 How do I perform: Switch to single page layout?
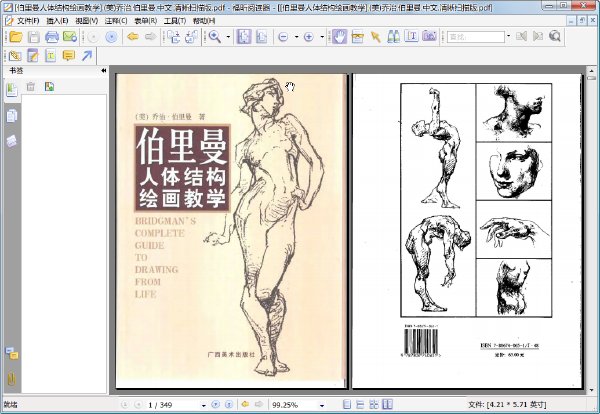[347, 404]
